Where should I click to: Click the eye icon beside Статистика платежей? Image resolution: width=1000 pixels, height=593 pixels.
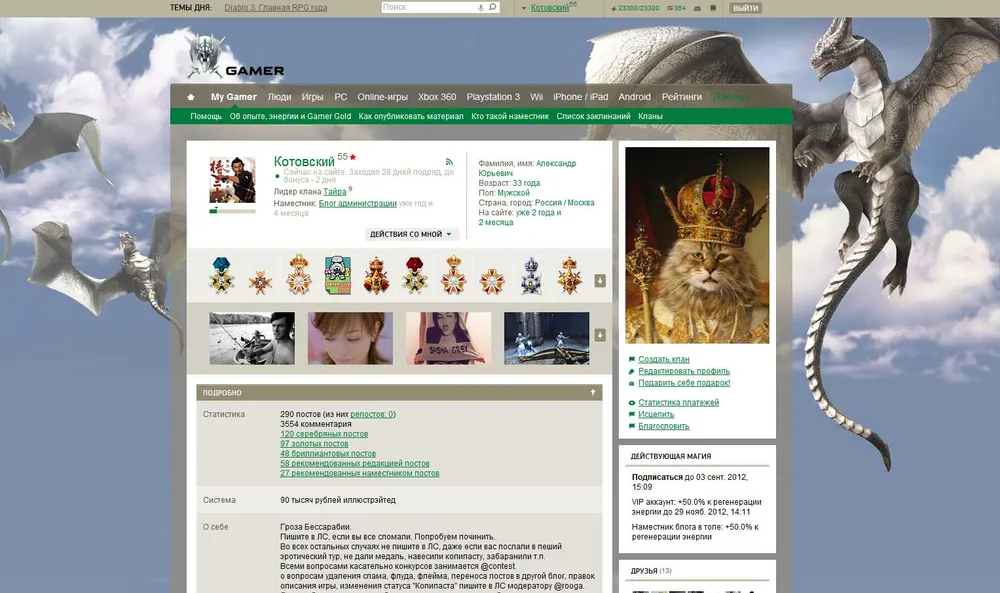[632, 403]
